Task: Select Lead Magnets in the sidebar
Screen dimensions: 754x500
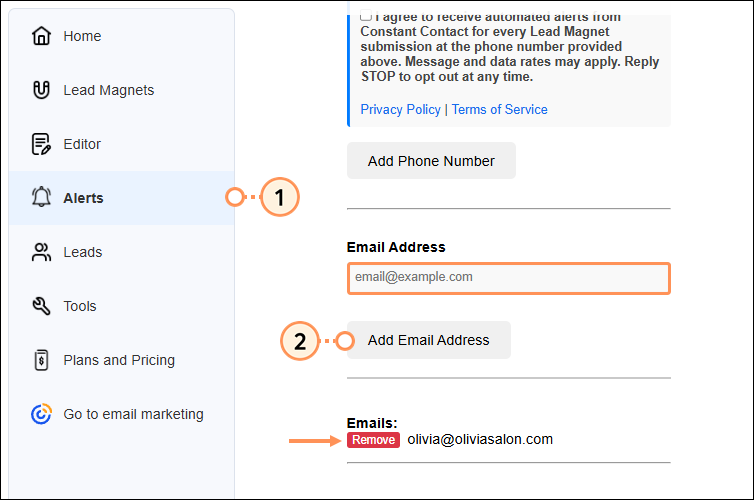Action: [x=109, y=91]
